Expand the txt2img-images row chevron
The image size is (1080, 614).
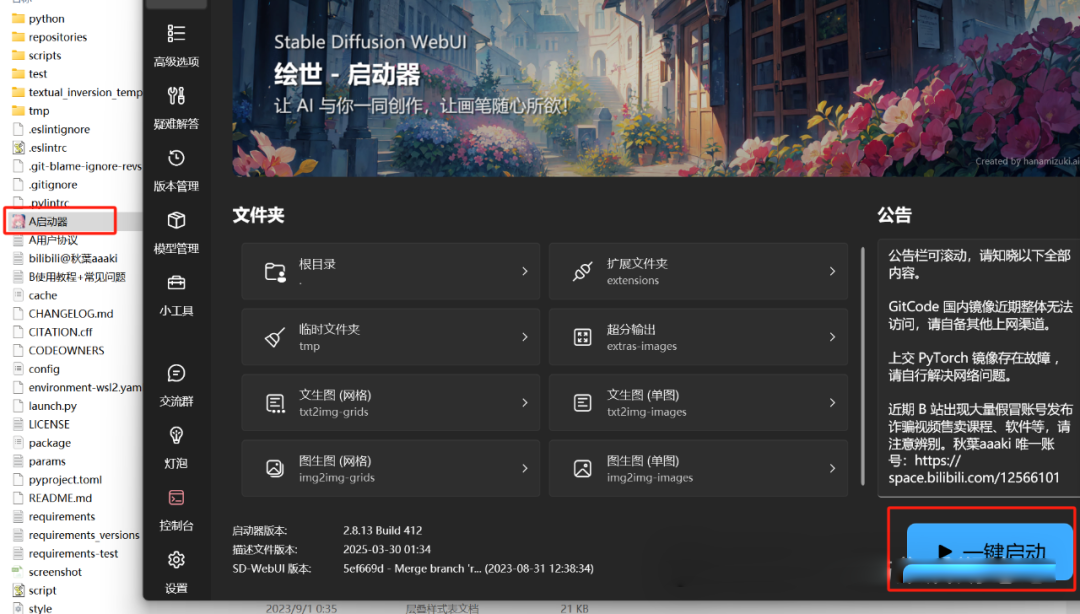832,402
